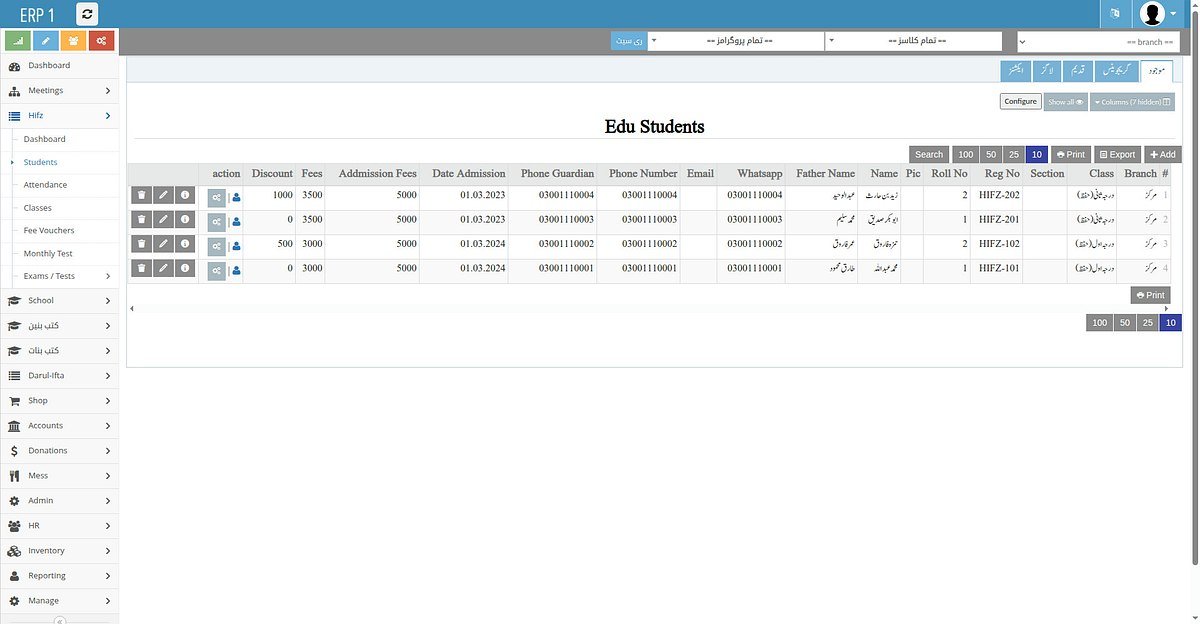Open the all programs filter dropdown

(x=736, y=41)
